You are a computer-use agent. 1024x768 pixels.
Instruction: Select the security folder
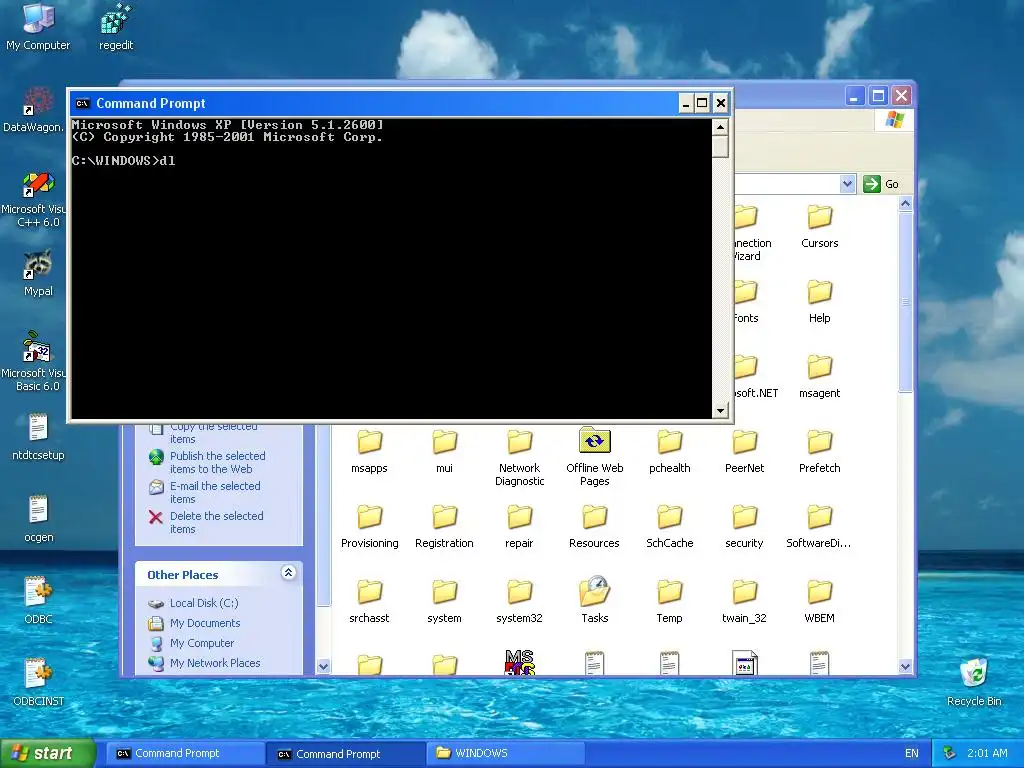(x=744, y=526)
